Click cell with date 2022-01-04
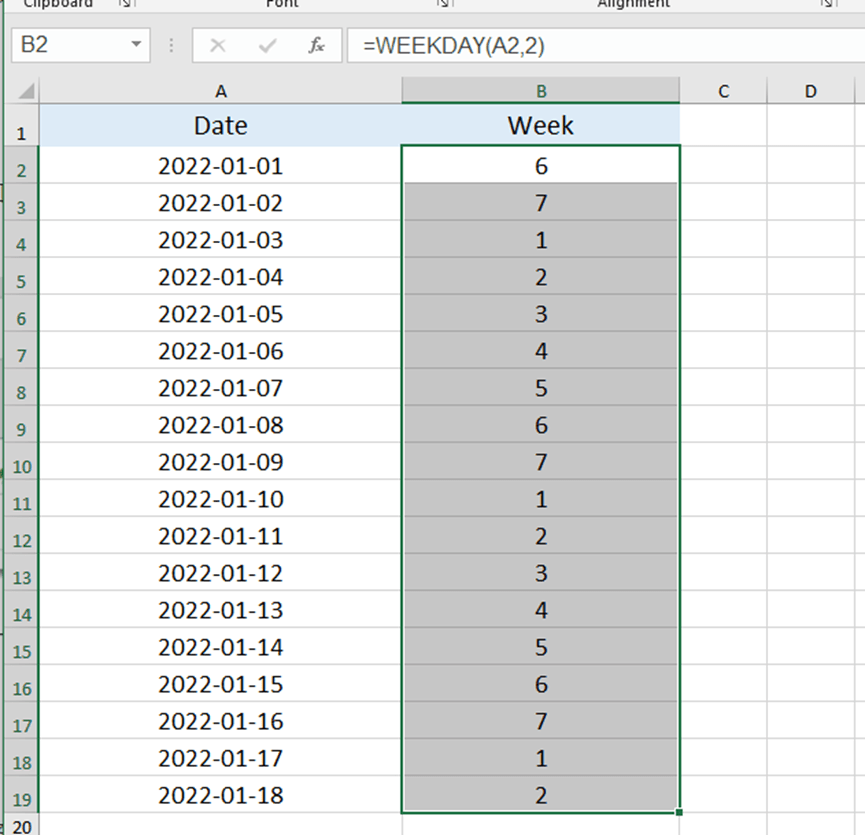The image size is (865, 835). point(221,276)
